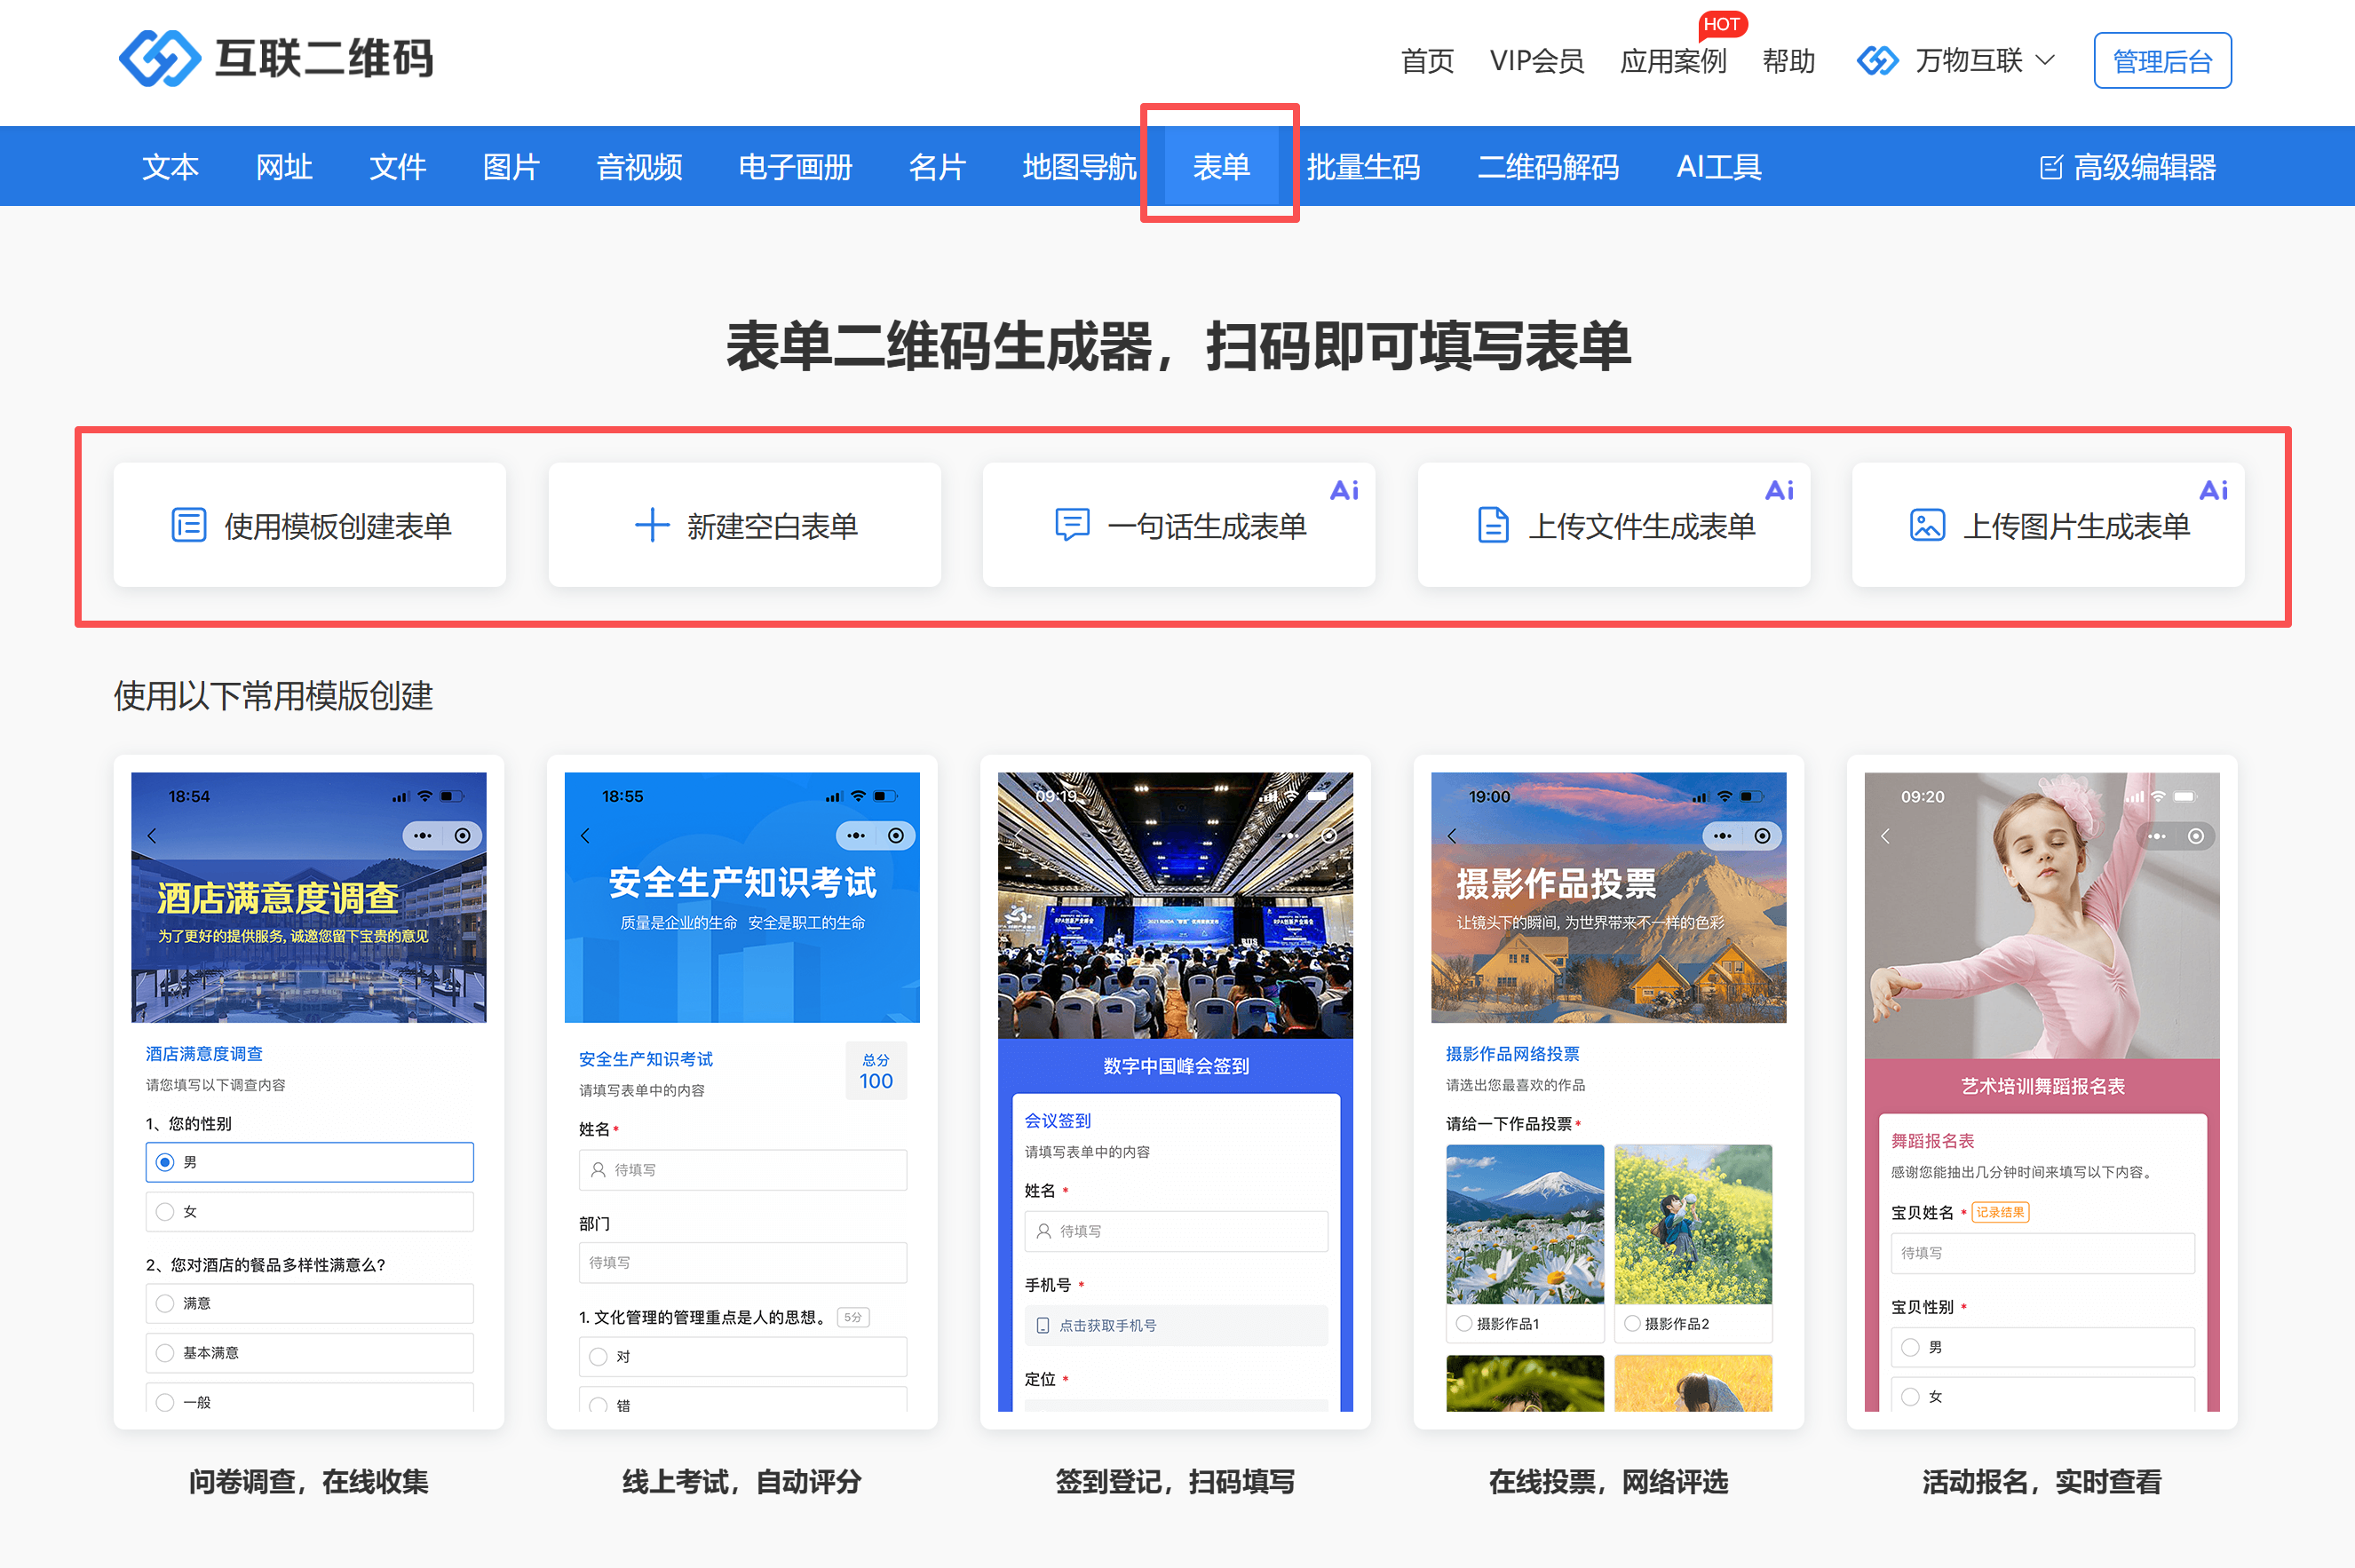Select the 摄影作品1 radio option
This screenshot has height=1568, width=2355.
tap(1464, 1323)
